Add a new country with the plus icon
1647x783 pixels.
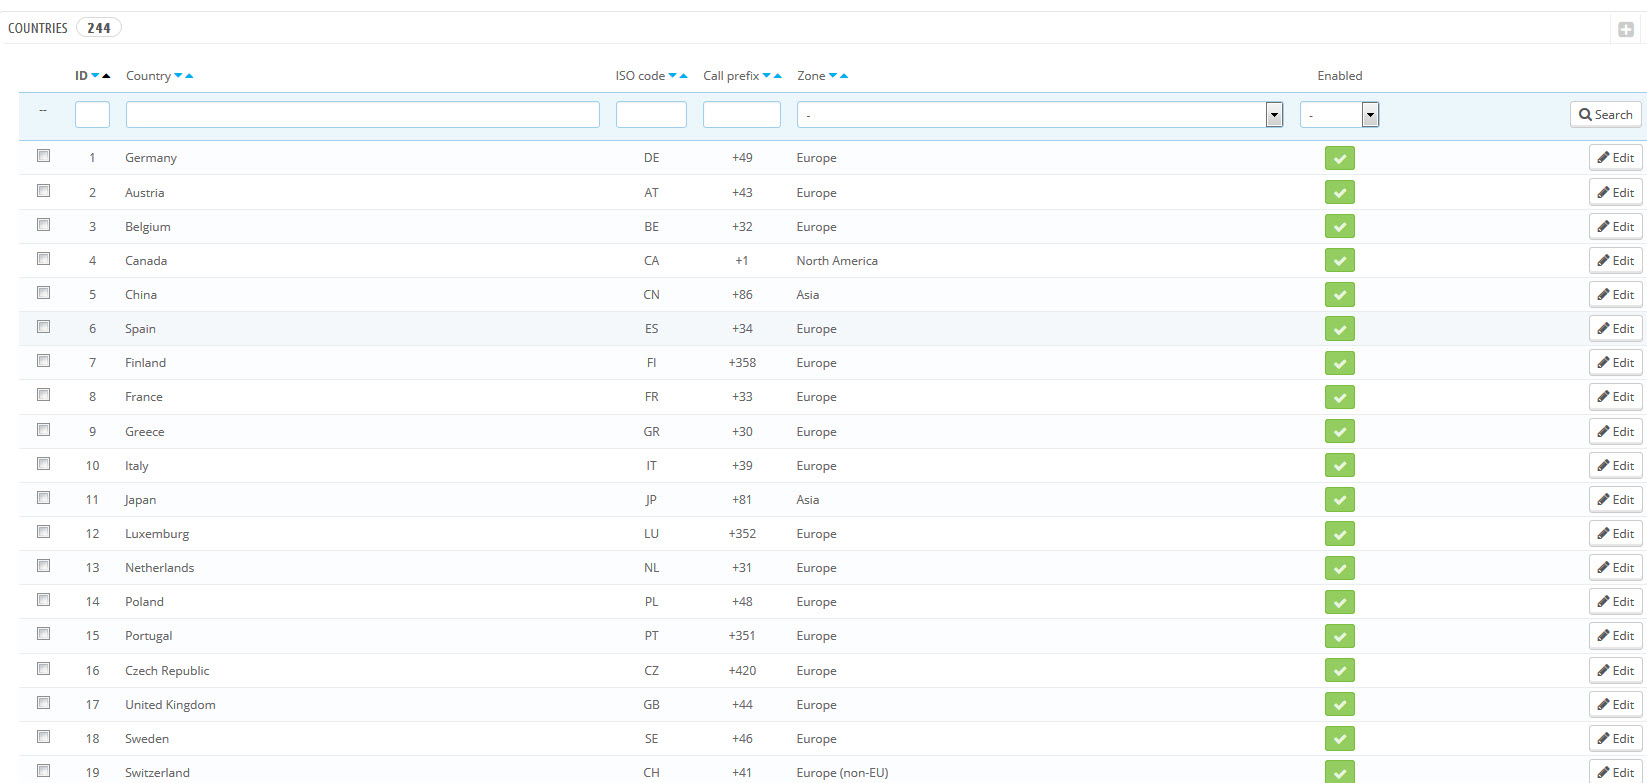coord(1626,29)
